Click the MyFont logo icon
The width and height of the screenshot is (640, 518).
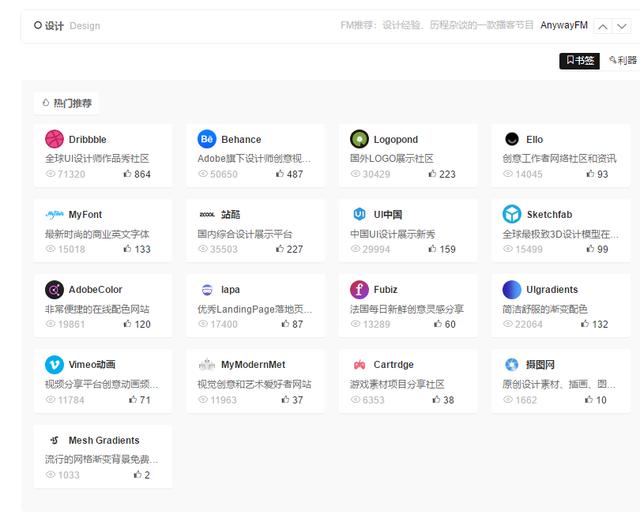point(54,214)
